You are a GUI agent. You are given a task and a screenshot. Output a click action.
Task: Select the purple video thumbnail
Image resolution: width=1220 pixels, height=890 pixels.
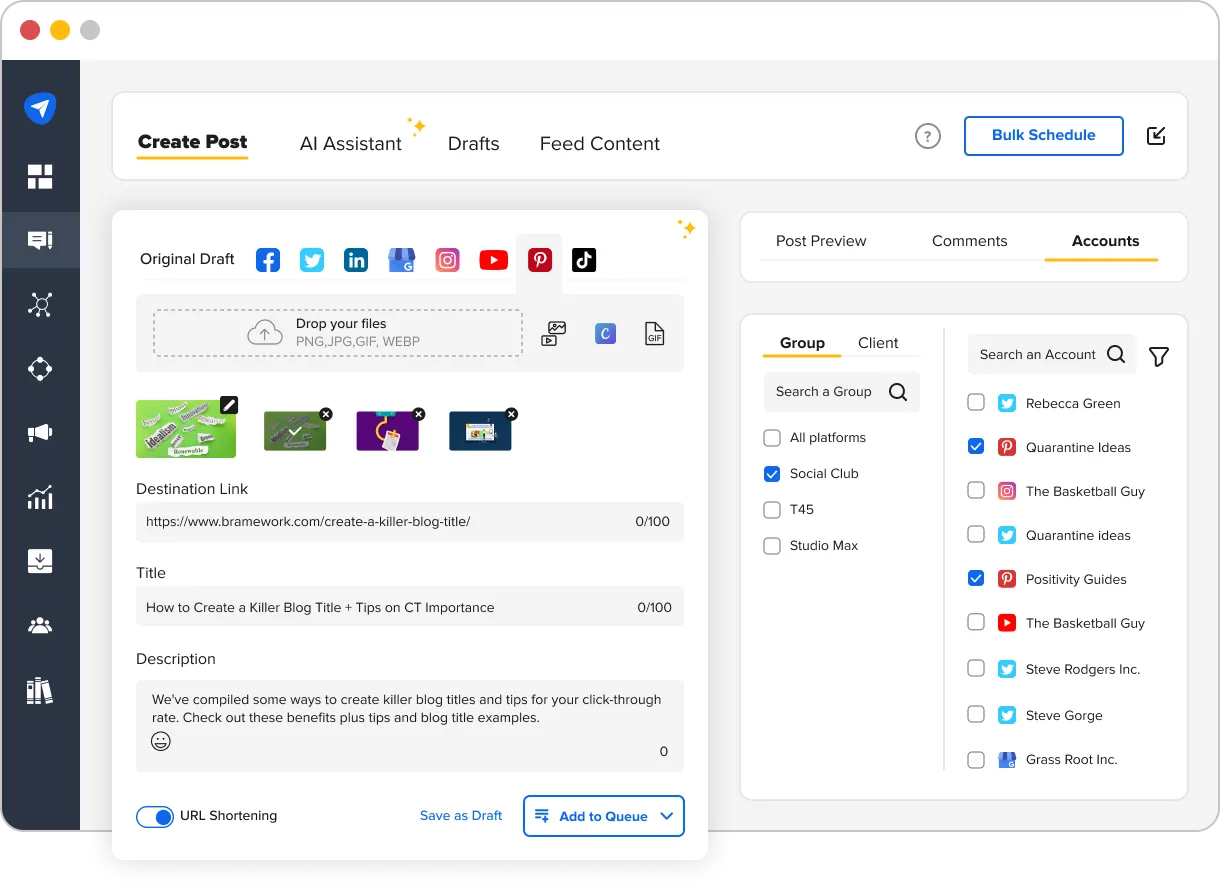(x=388, y=428)
